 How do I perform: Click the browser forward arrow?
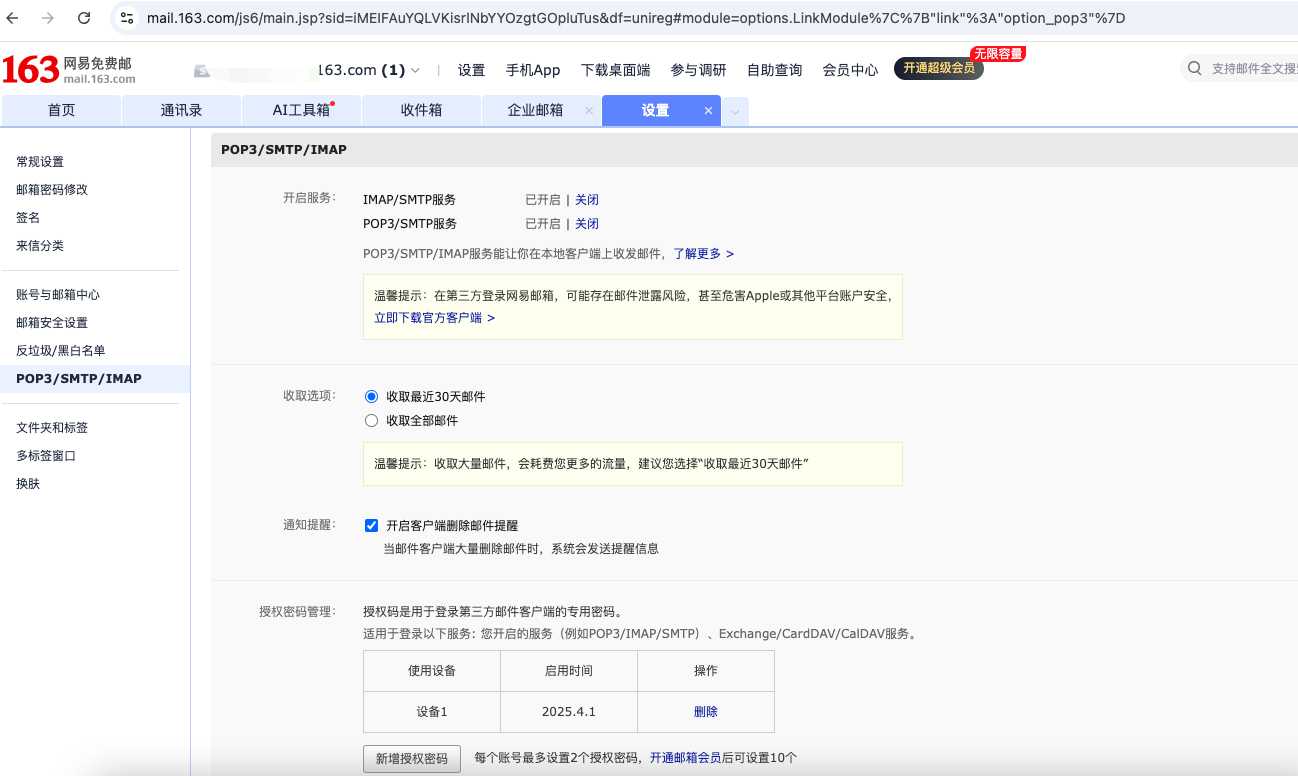(x=49, y=18)
